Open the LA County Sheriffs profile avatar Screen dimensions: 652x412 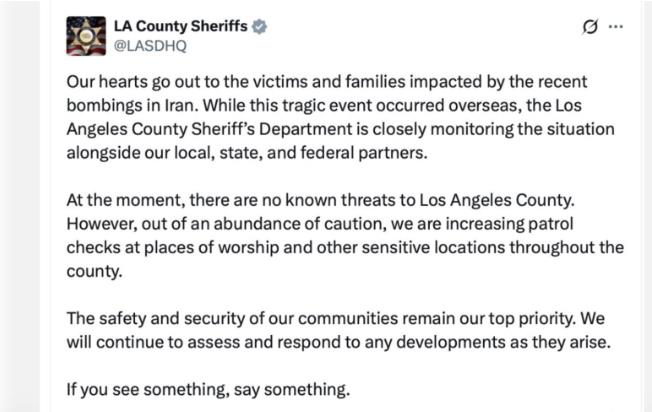[86, 36]
